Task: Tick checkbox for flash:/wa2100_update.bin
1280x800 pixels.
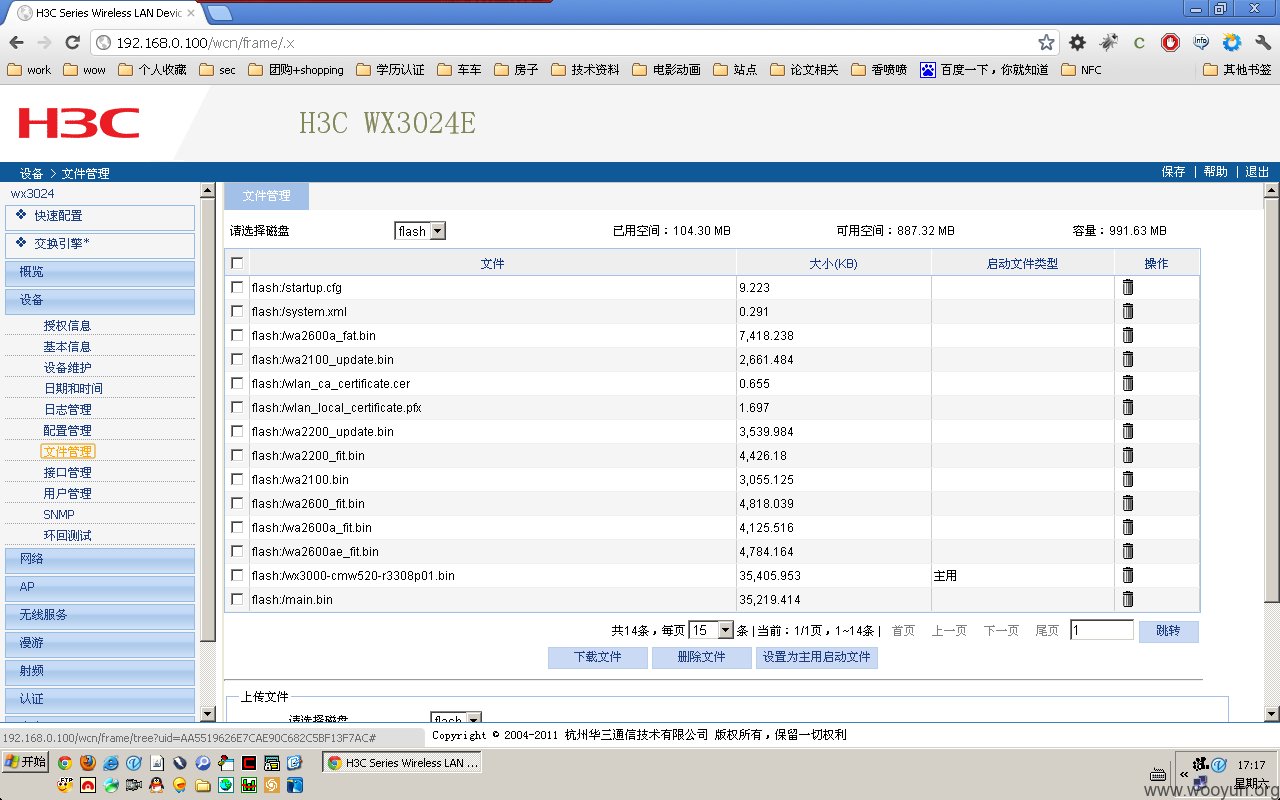Action: 237,359
